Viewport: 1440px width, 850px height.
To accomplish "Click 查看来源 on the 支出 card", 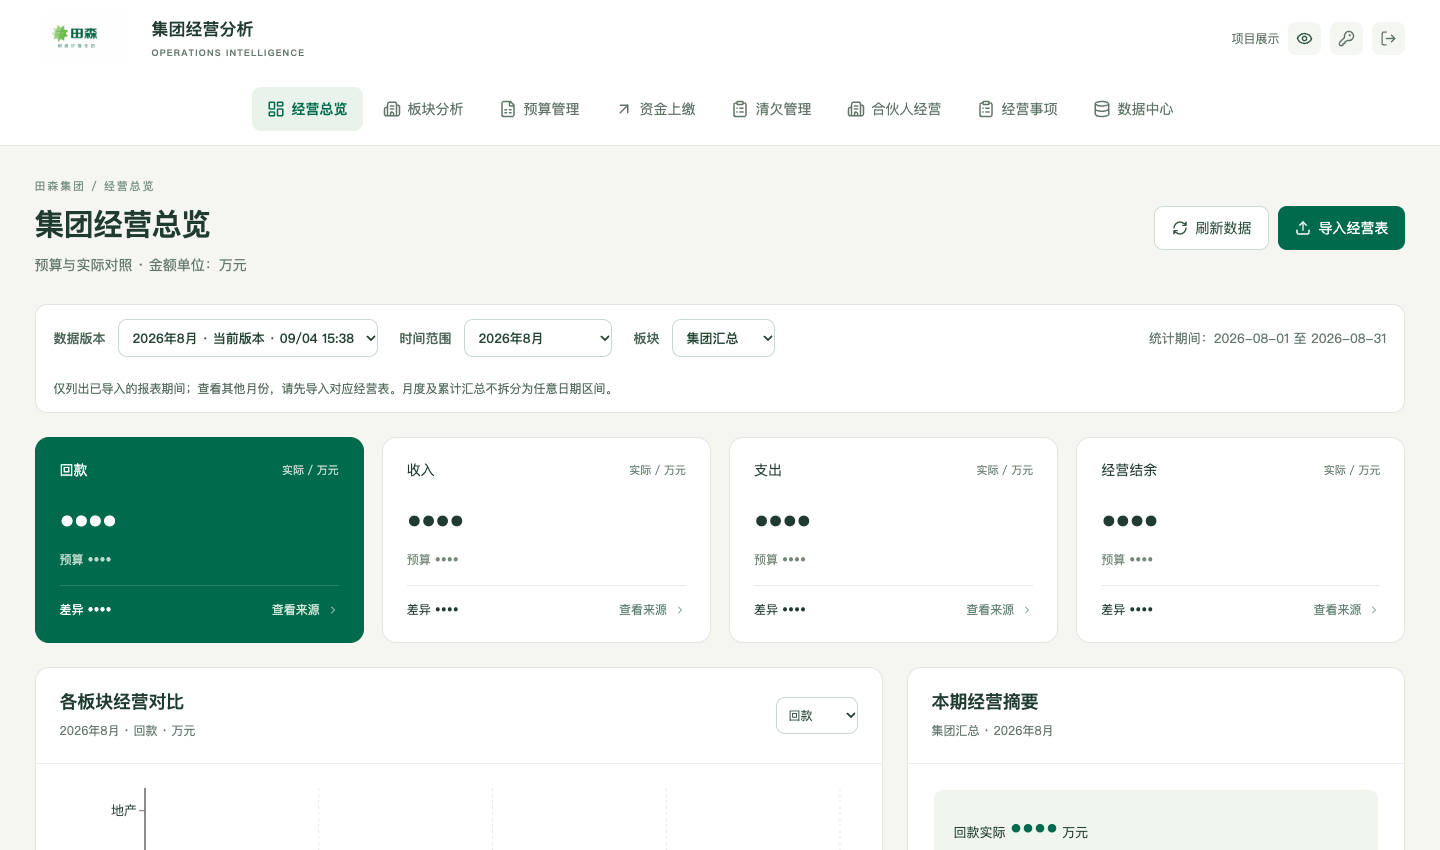I will (x=998, y=610).
